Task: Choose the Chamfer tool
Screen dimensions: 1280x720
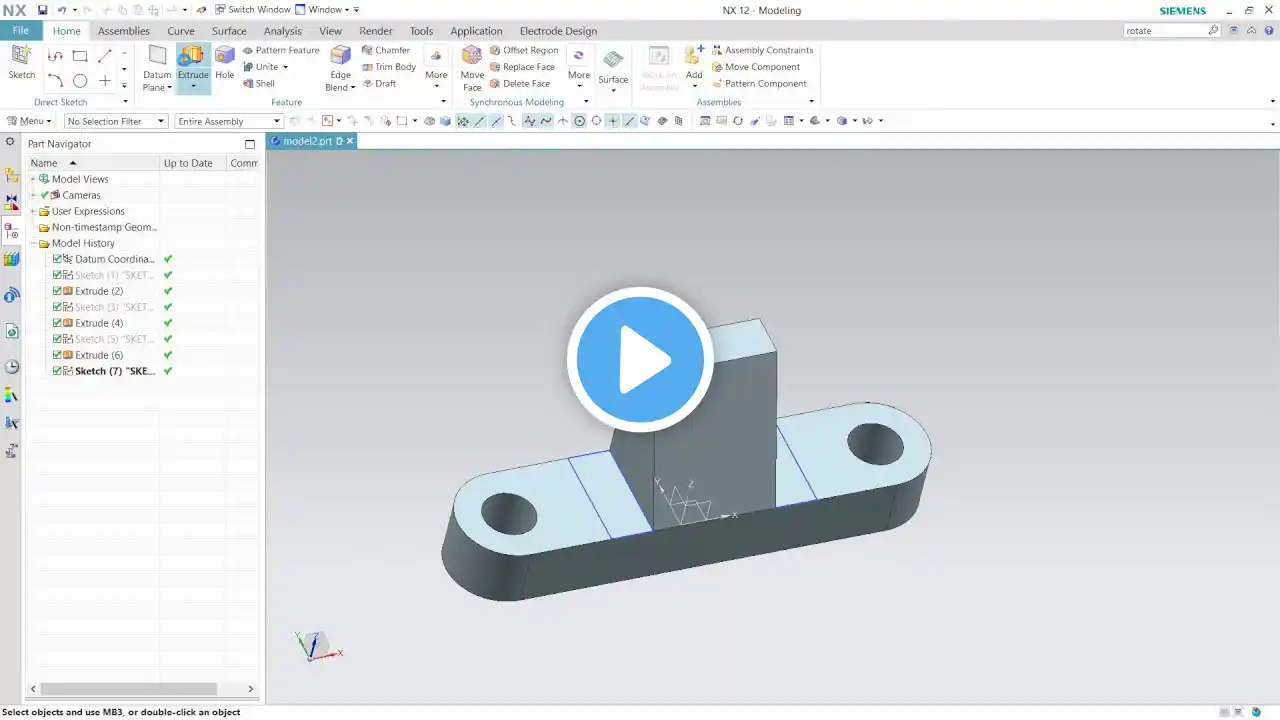Action: tap(386, 50)
